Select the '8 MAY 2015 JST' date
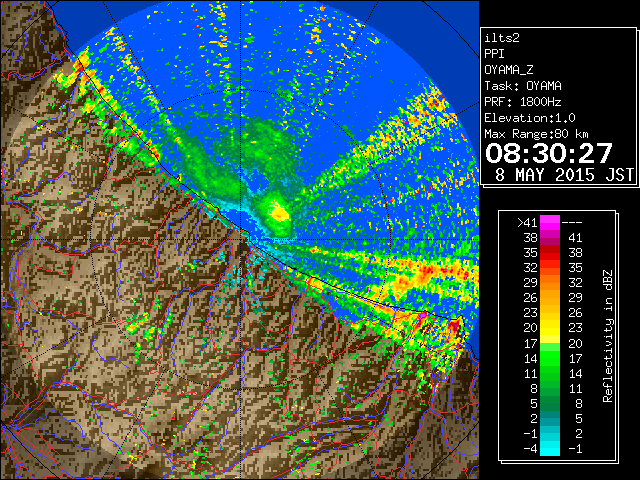This screenshot has width=640, height=480. 564,175
